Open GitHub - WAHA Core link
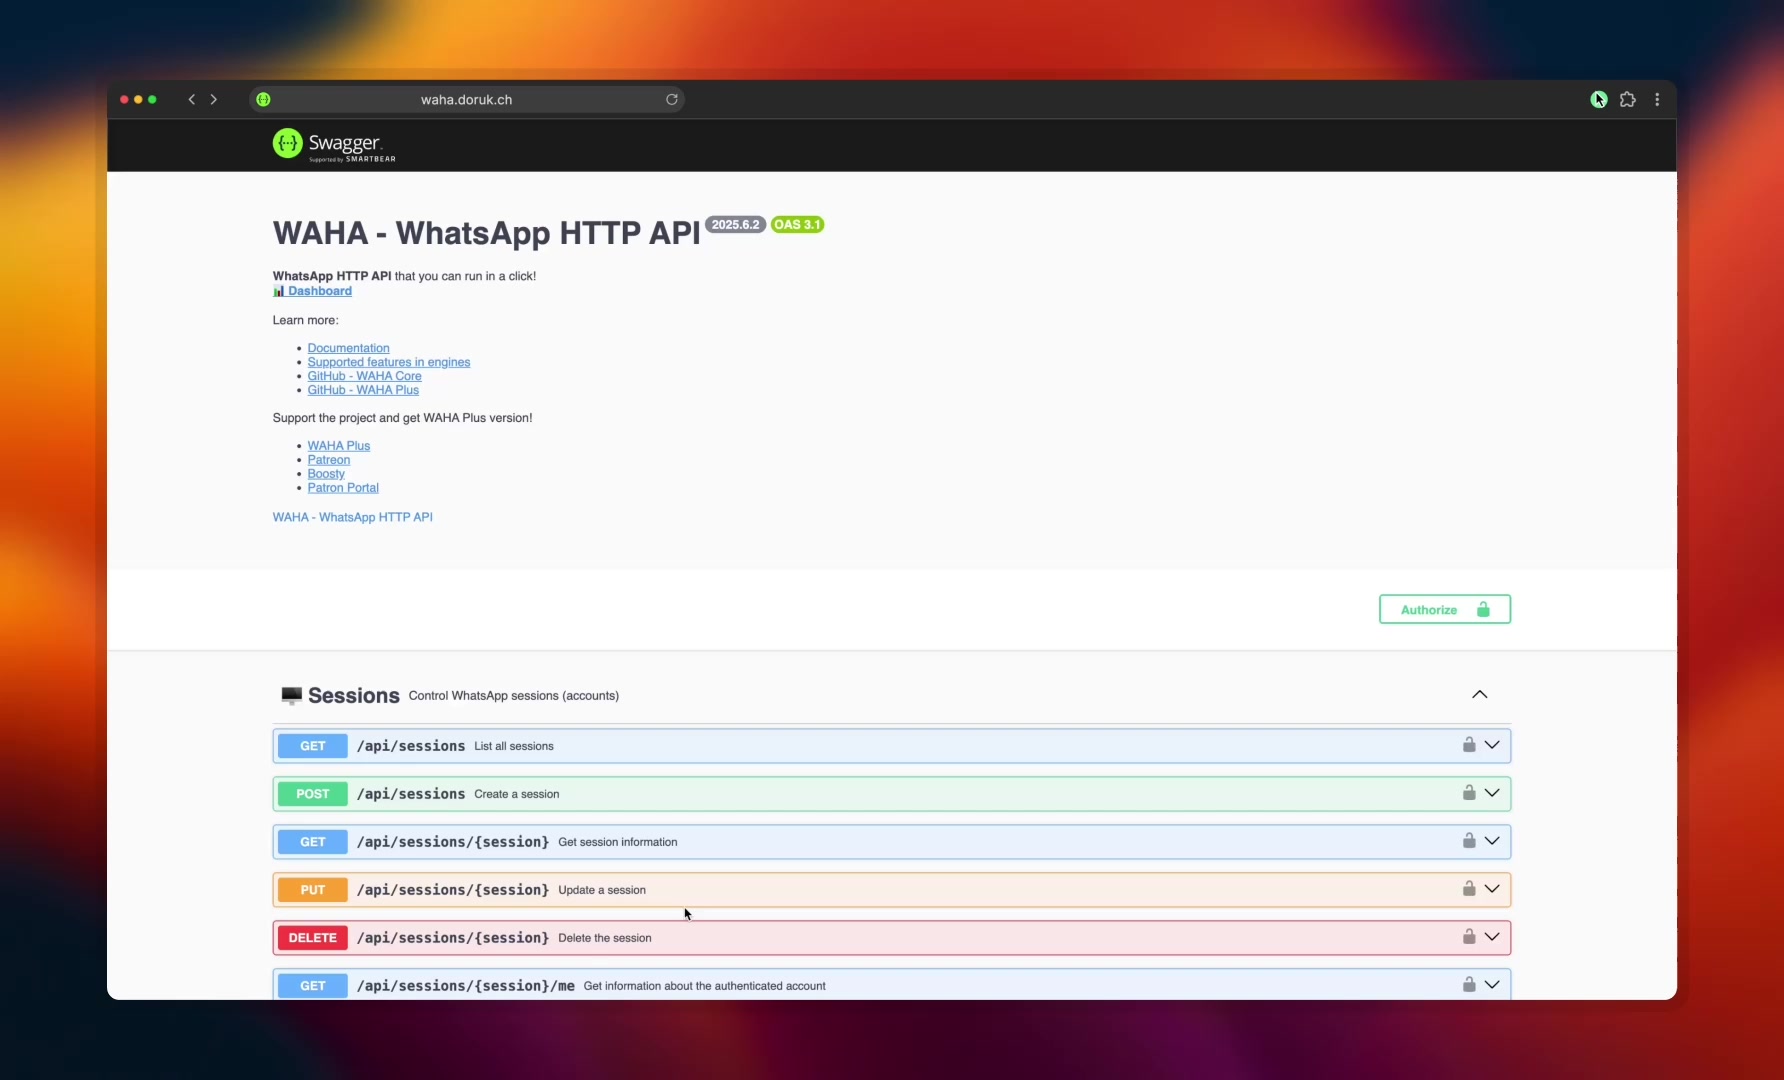This screenshot has height=1080, width=1784. tap(364, 376)
